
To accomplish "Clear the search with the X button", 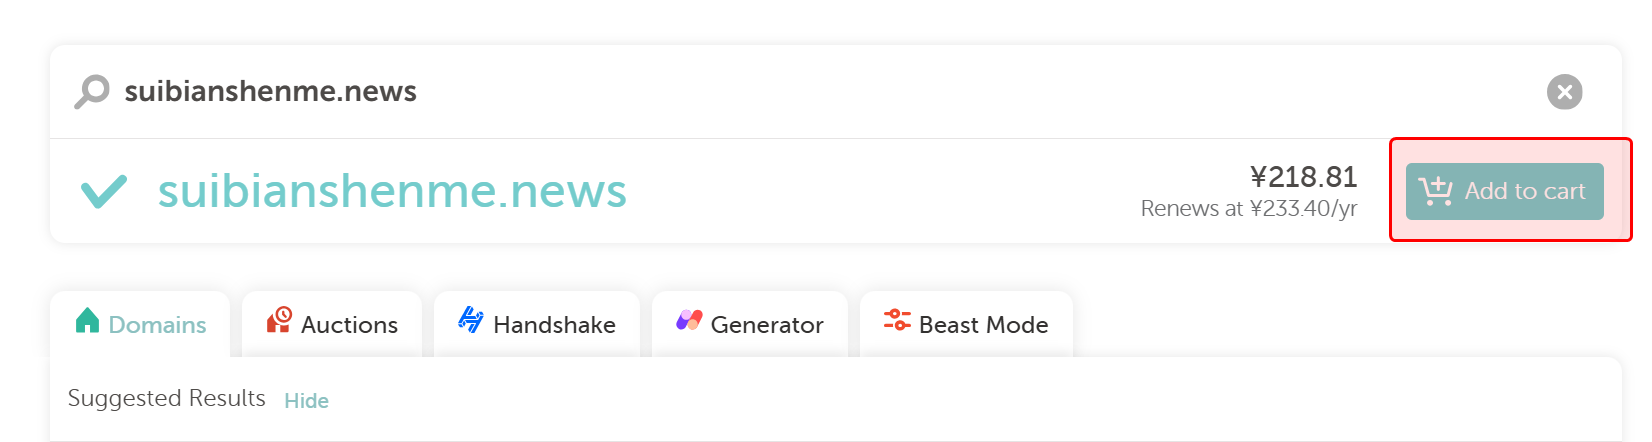I will pyautogui.click(x=1564, y=92).
